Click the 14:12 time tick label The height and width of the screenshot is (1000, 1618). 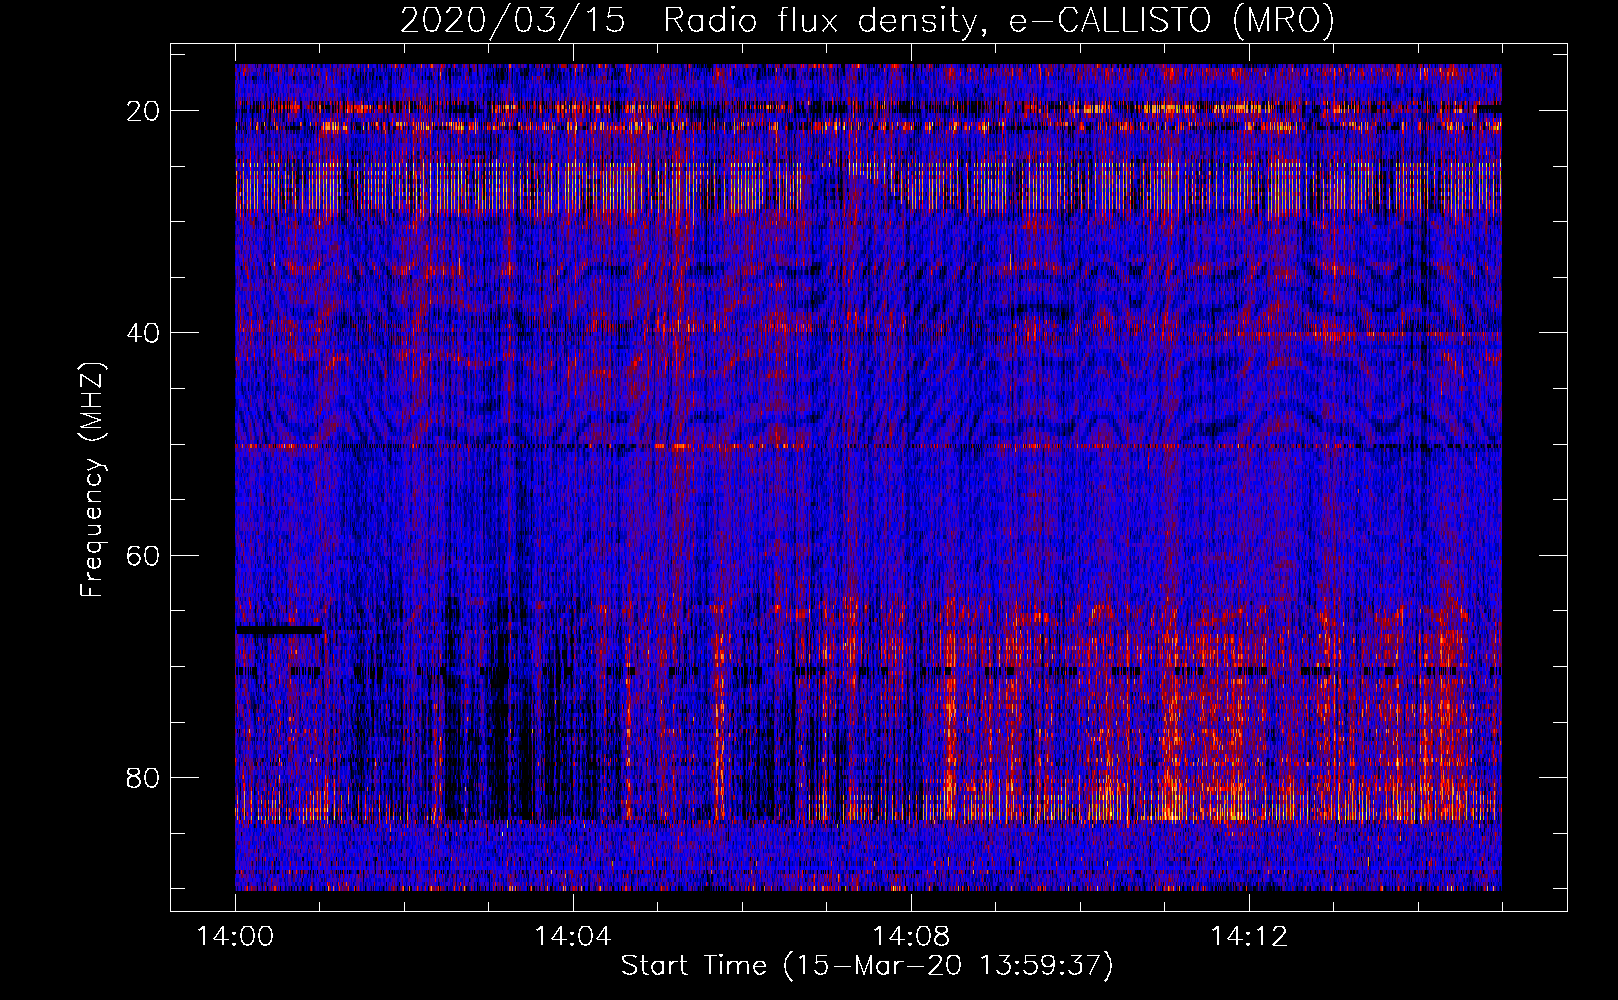click(x=1248, y=936)
